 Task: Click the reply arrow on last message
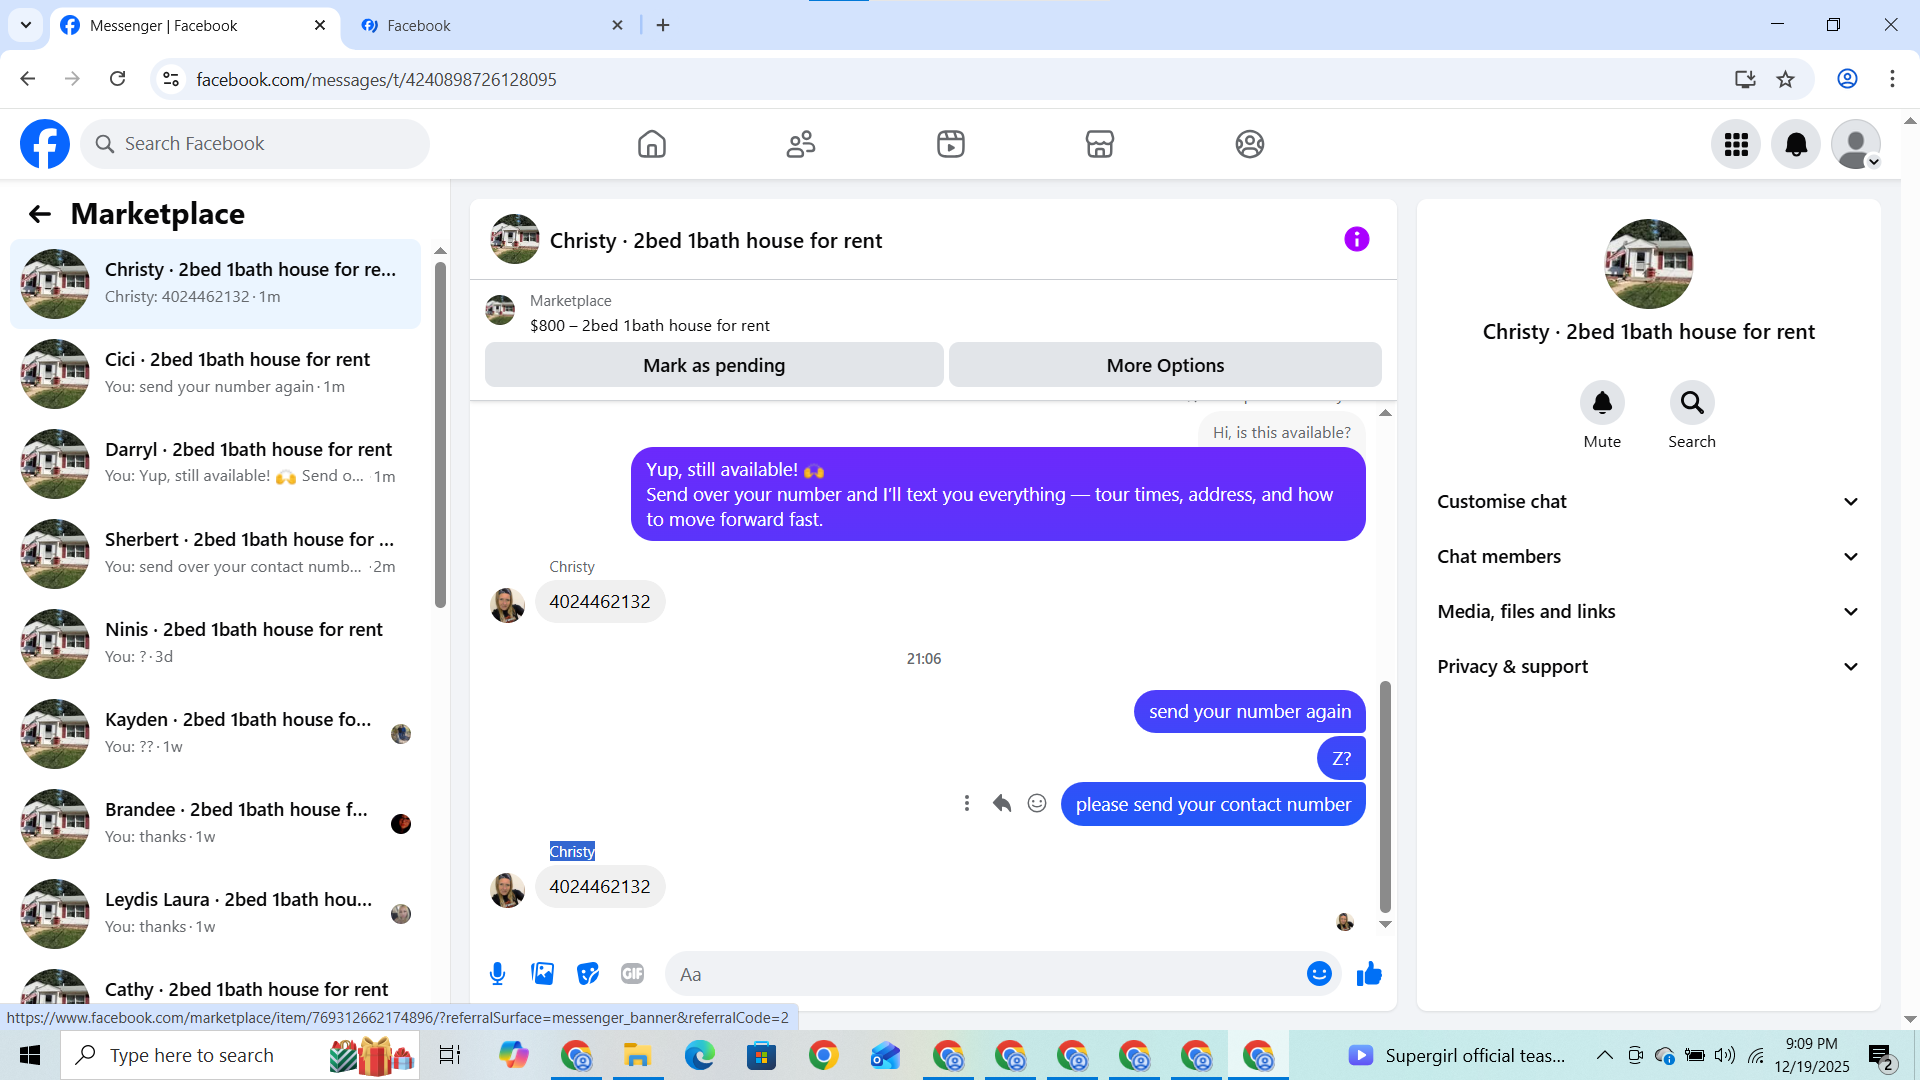(x=1002, y=803)
